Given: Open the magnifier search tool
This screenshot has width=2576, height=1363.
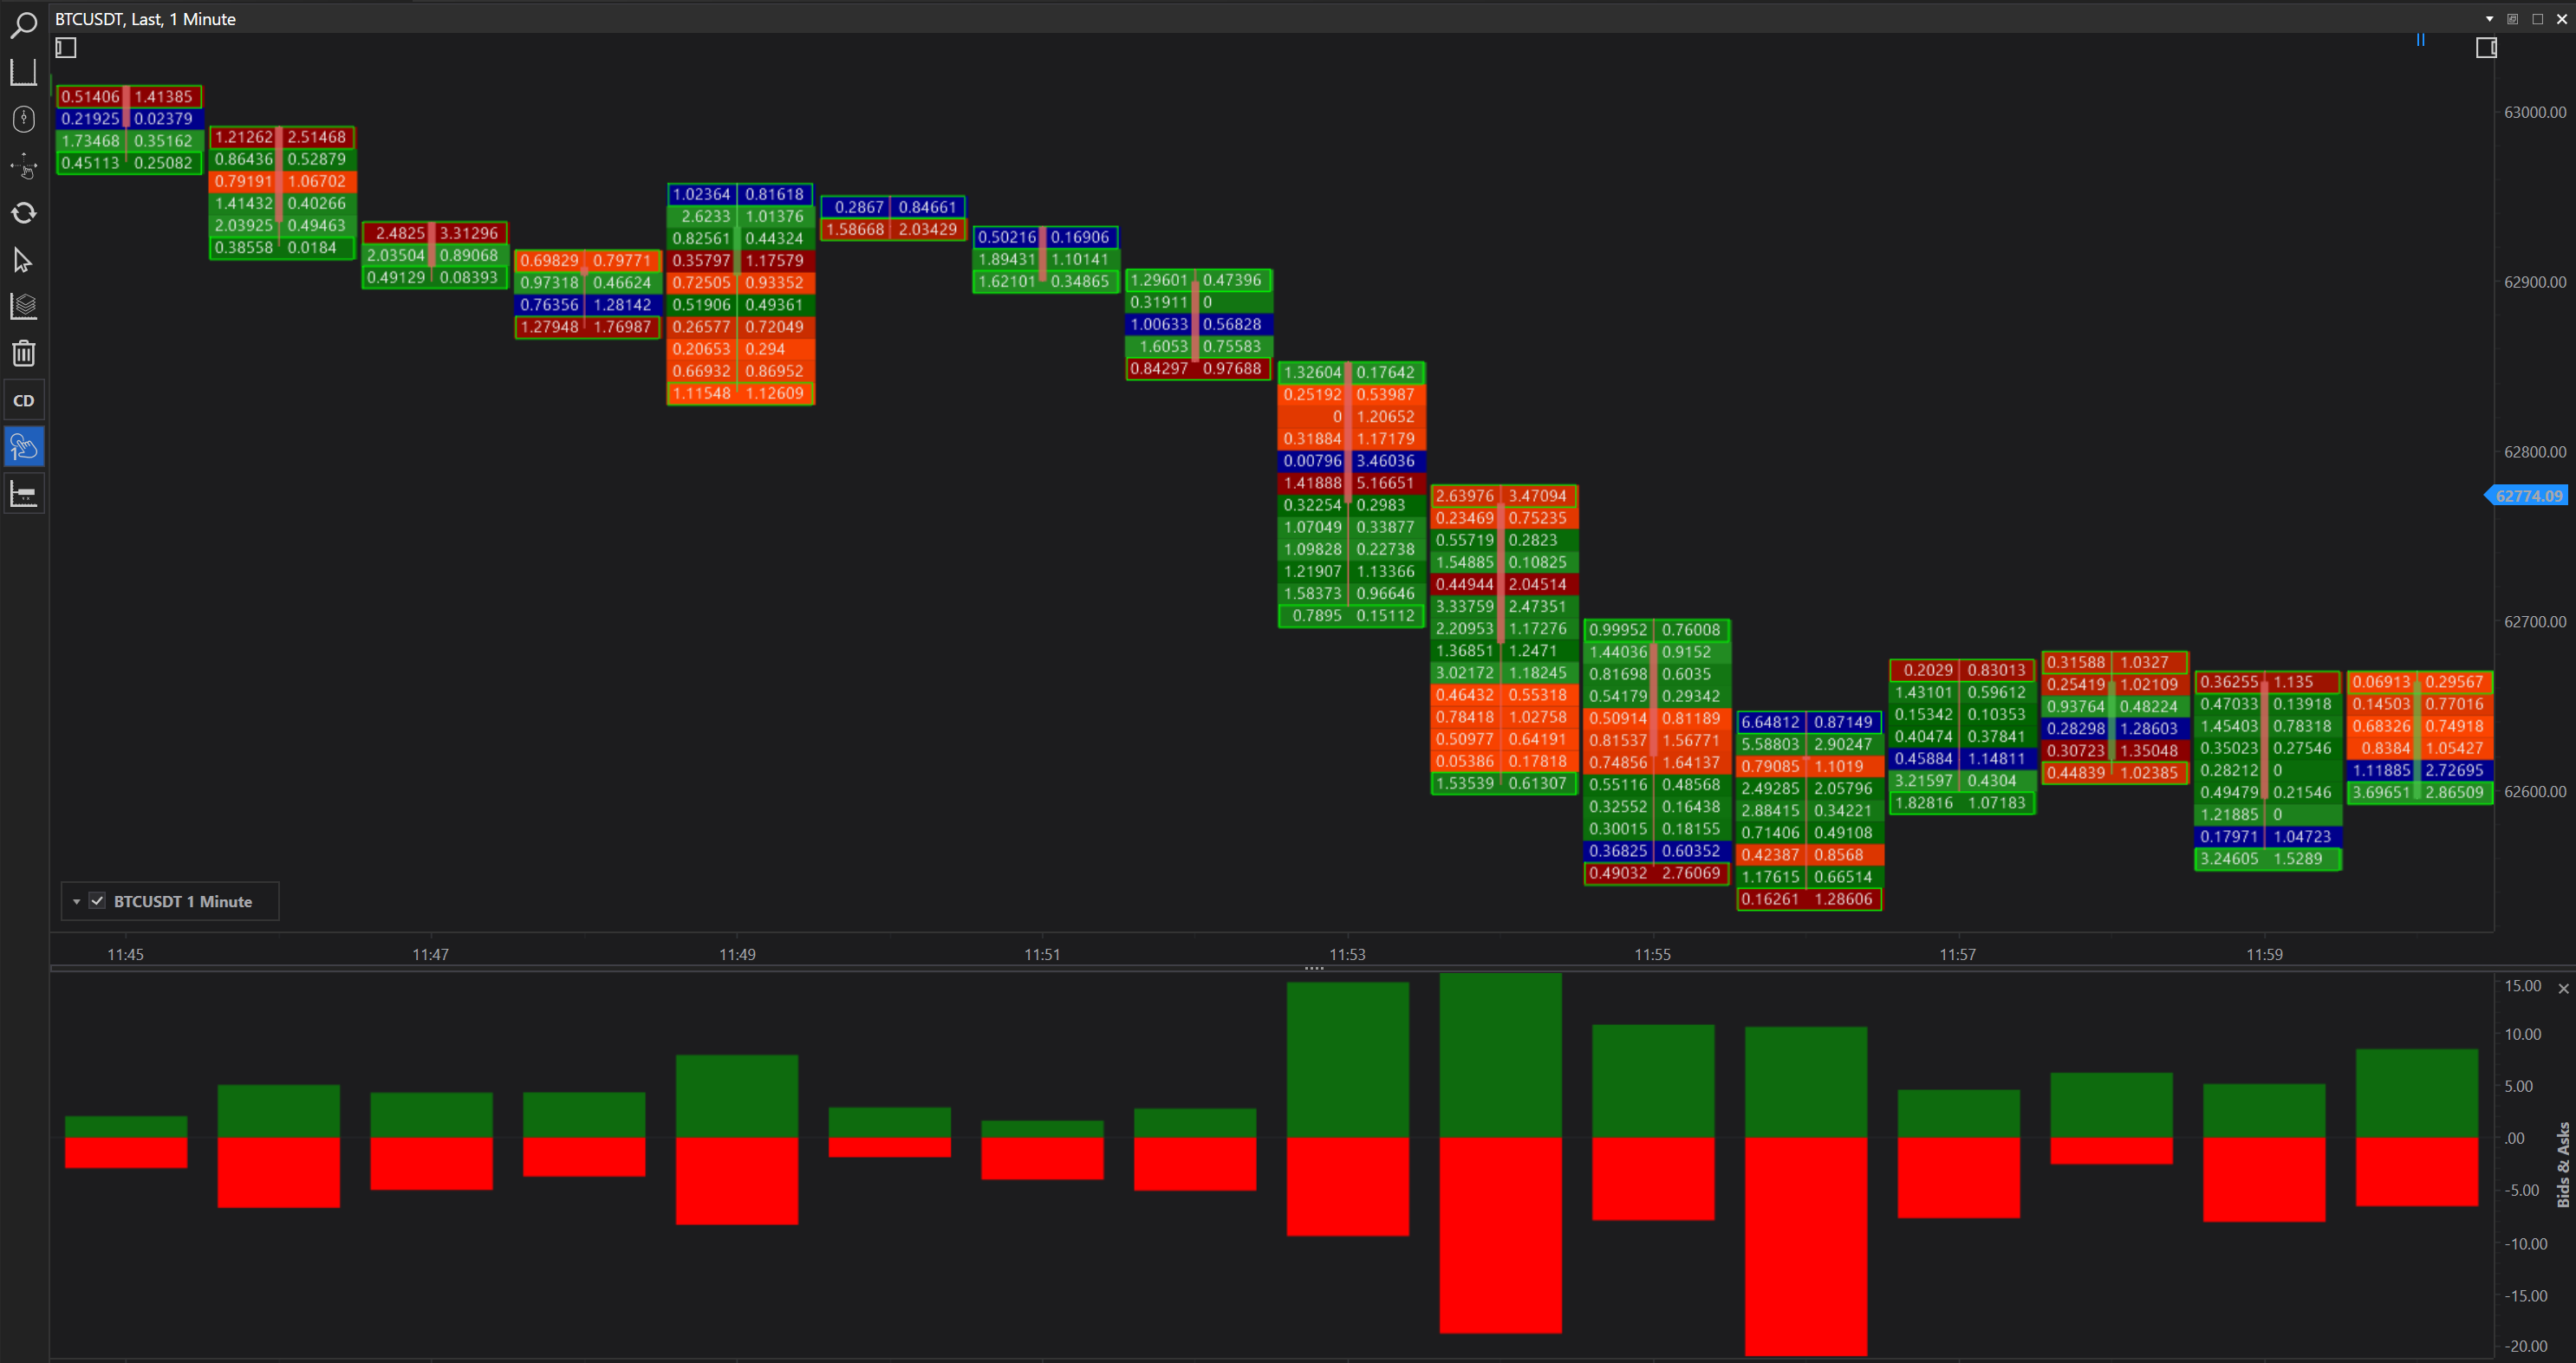Looking at the screenshot, I should (23, 24).
